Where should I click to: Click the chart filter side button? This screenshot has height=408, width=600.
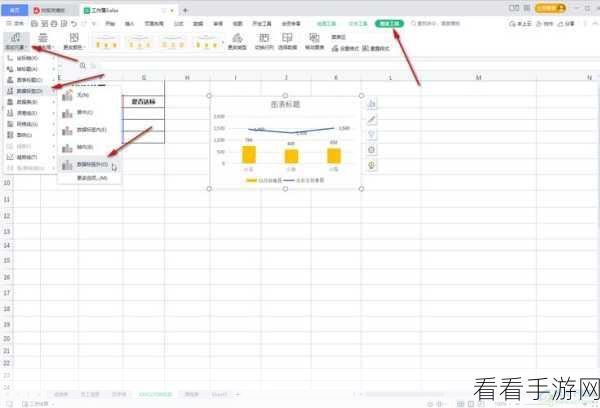point(372,134)
